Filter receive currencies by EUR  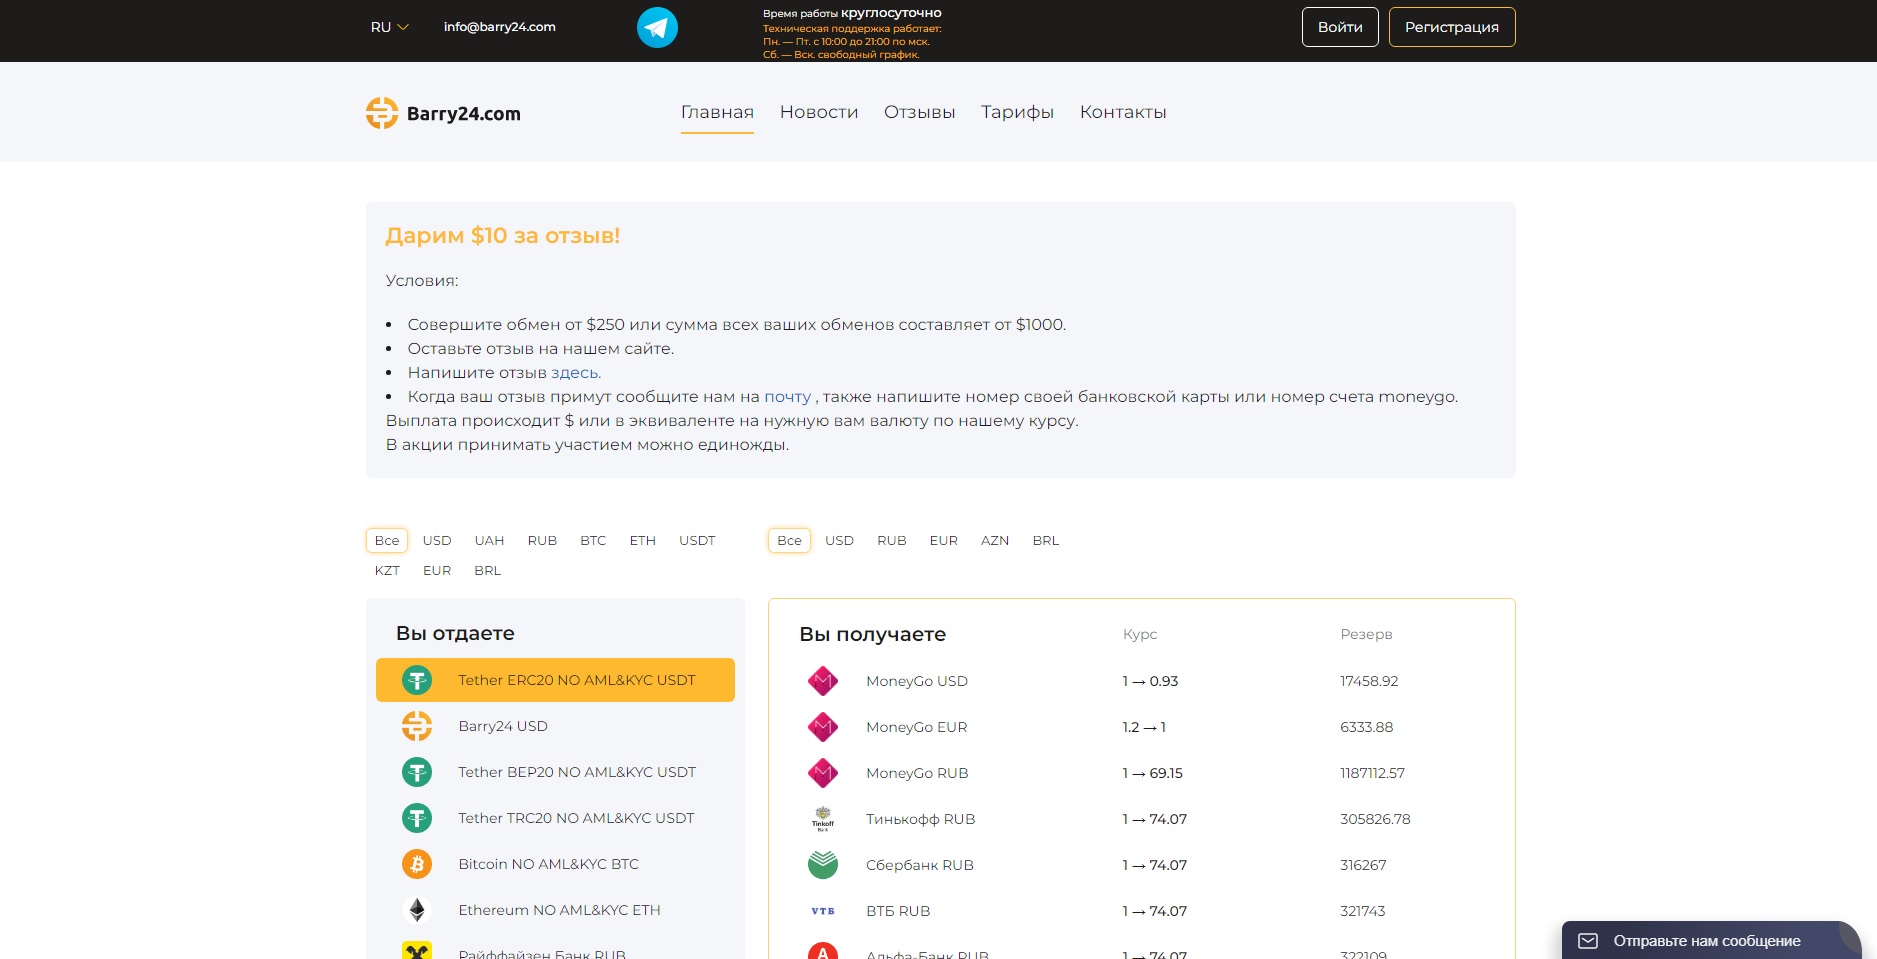click(944, 541)
